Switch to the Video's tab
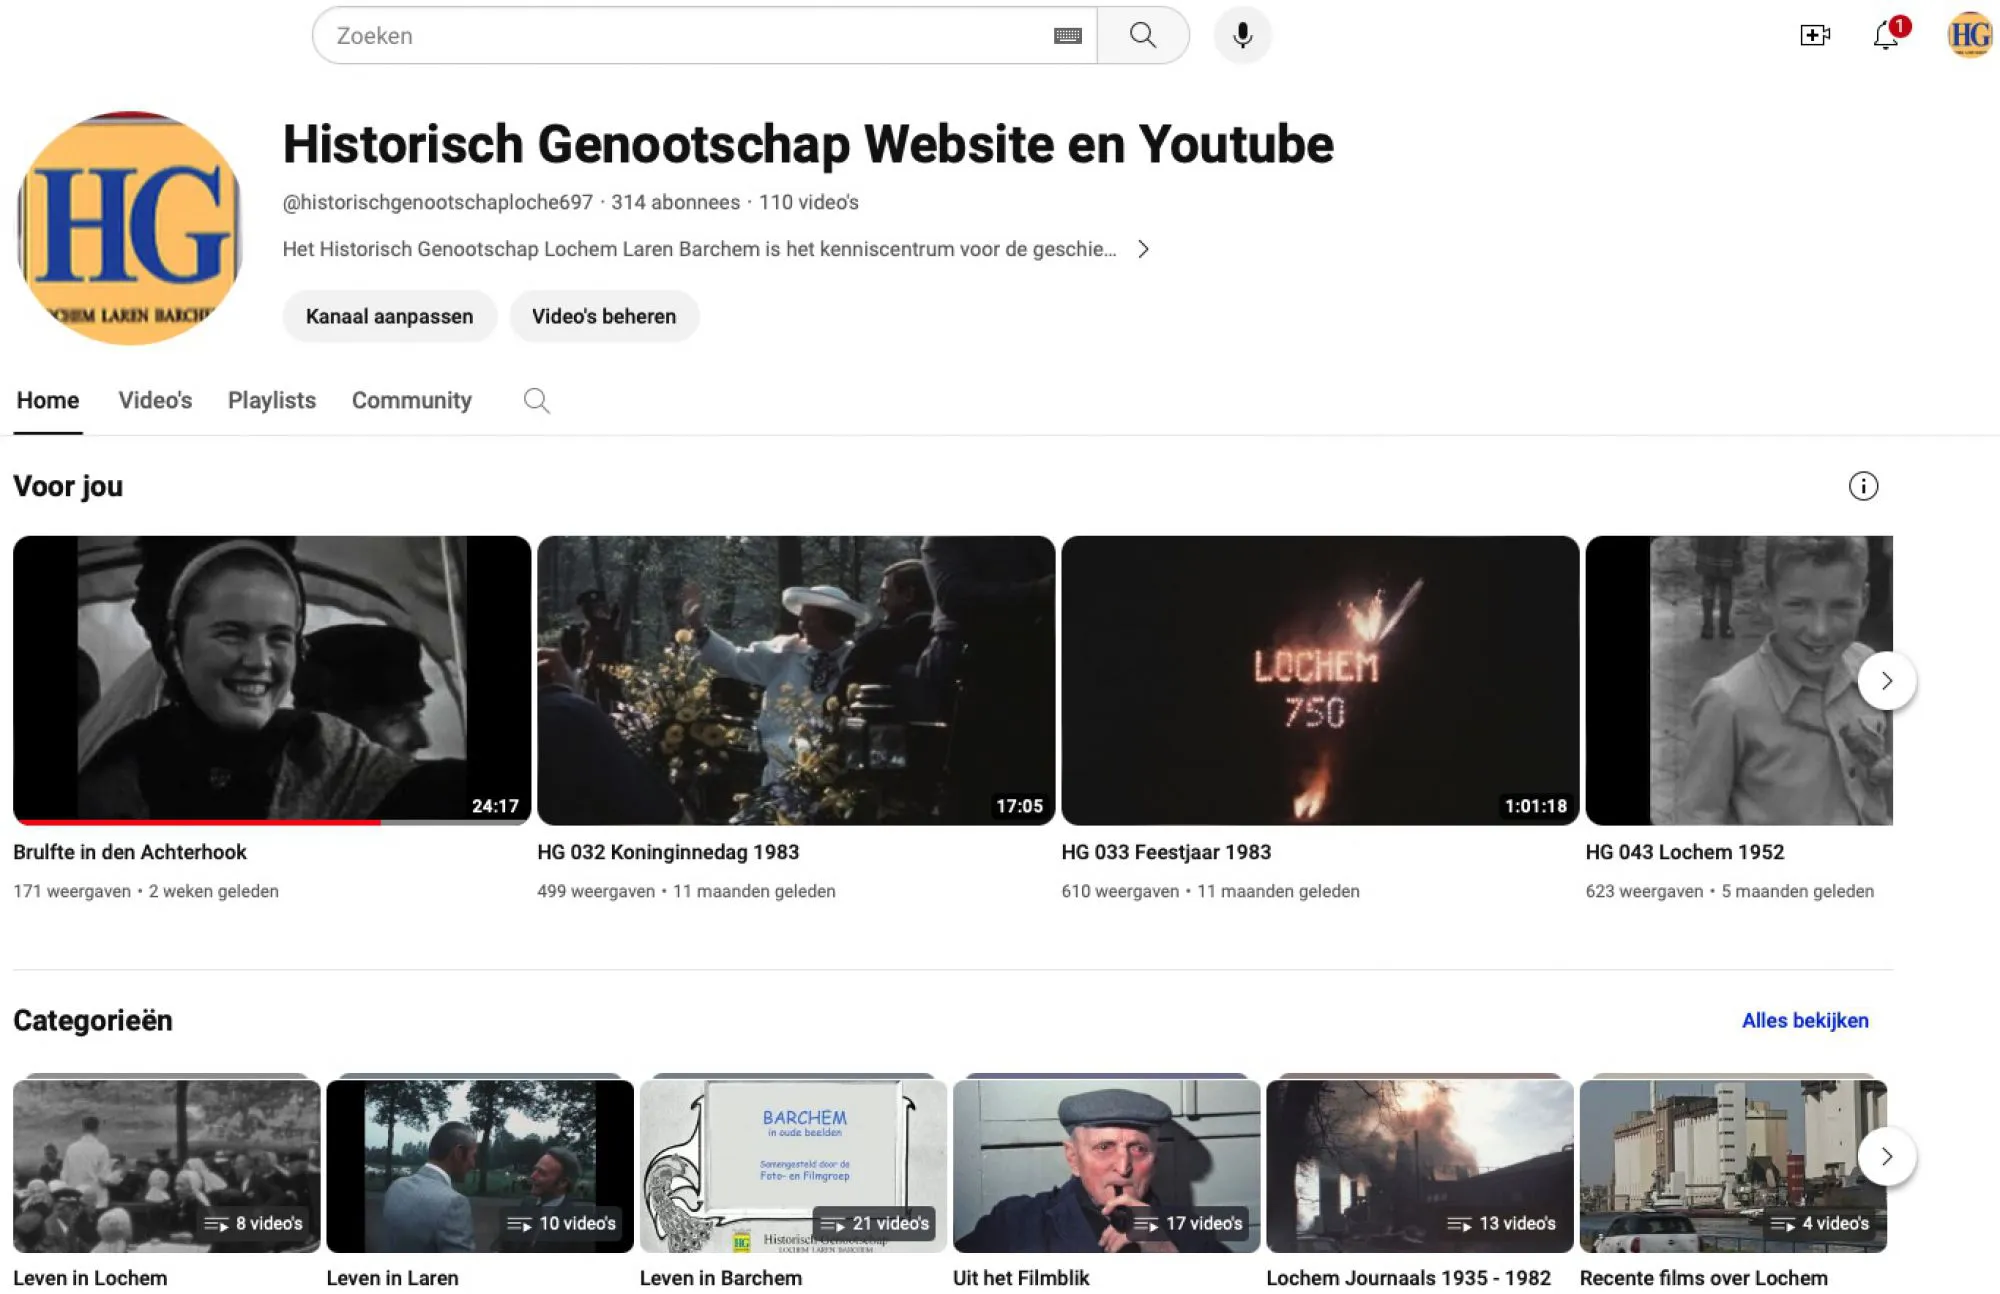The image size is (2000, 1294). (x=154, y=400)
